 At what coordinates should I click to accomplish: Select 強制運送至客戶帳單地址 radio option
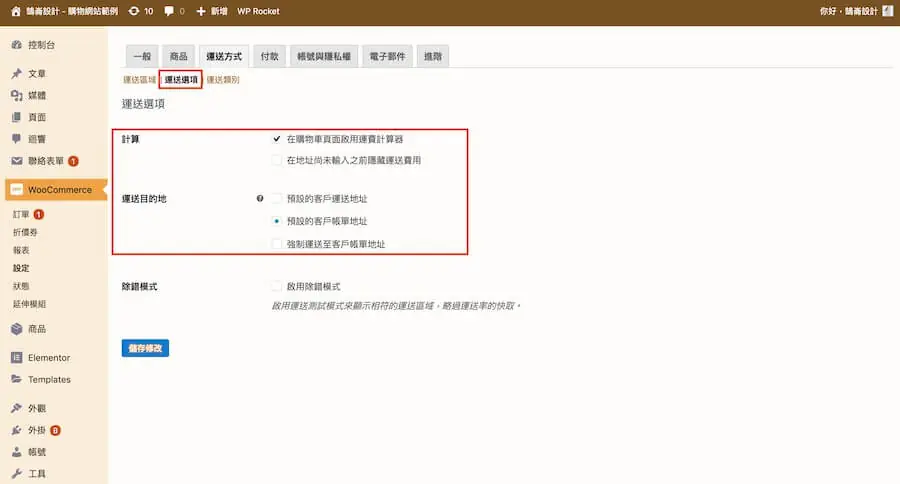[277, 244]
